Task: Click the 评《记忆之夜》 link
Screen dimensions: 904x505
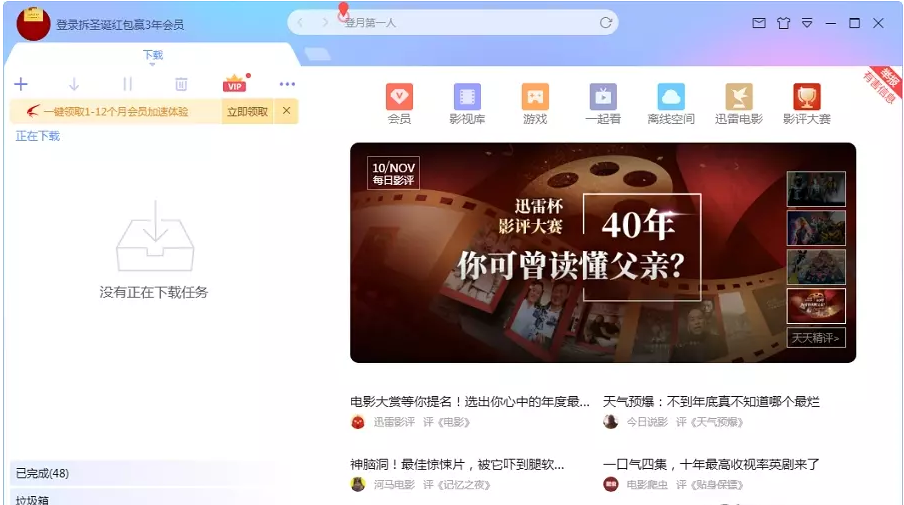Action: 457,485
